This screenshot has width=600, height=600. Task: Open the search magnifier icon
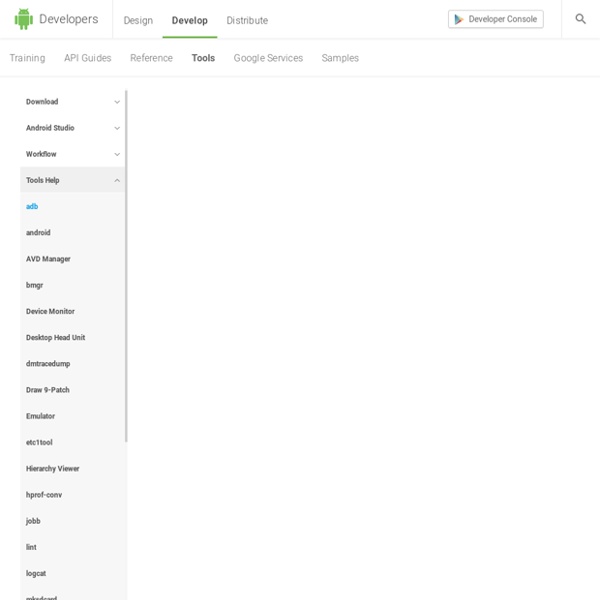[580, 19]
